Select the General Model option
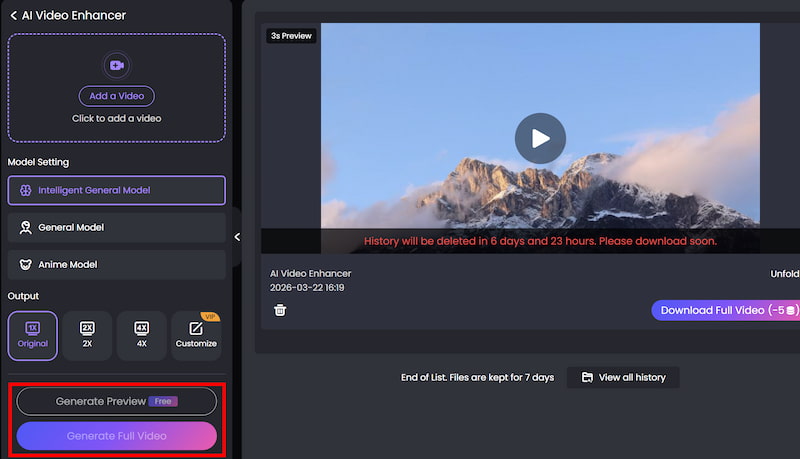The height and width of the screenshot is (459, 800). point(116,227)
